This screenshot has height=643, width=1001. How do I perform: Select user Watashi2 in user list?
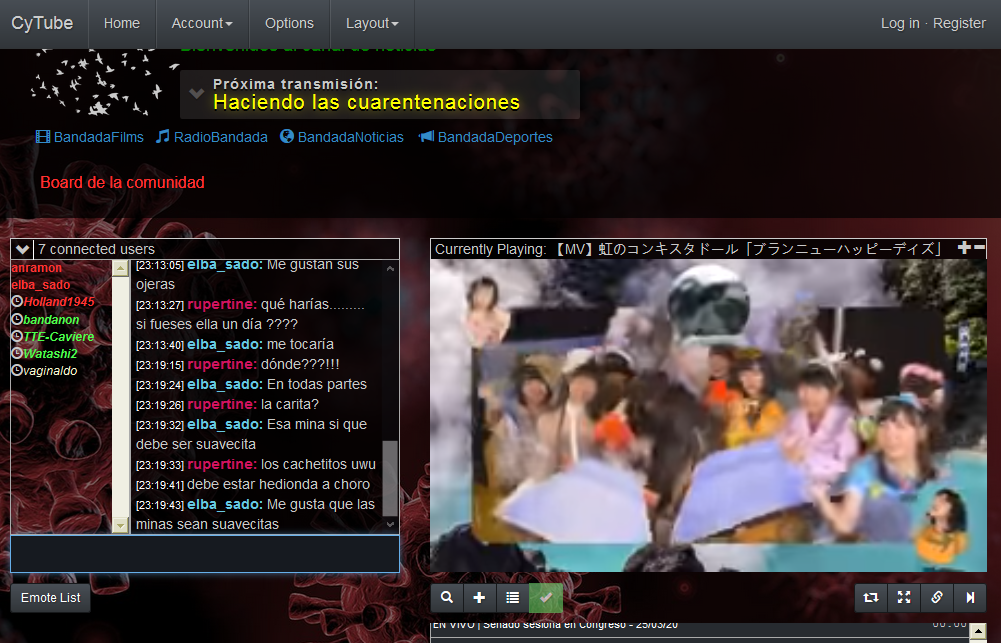pos(50,354)
